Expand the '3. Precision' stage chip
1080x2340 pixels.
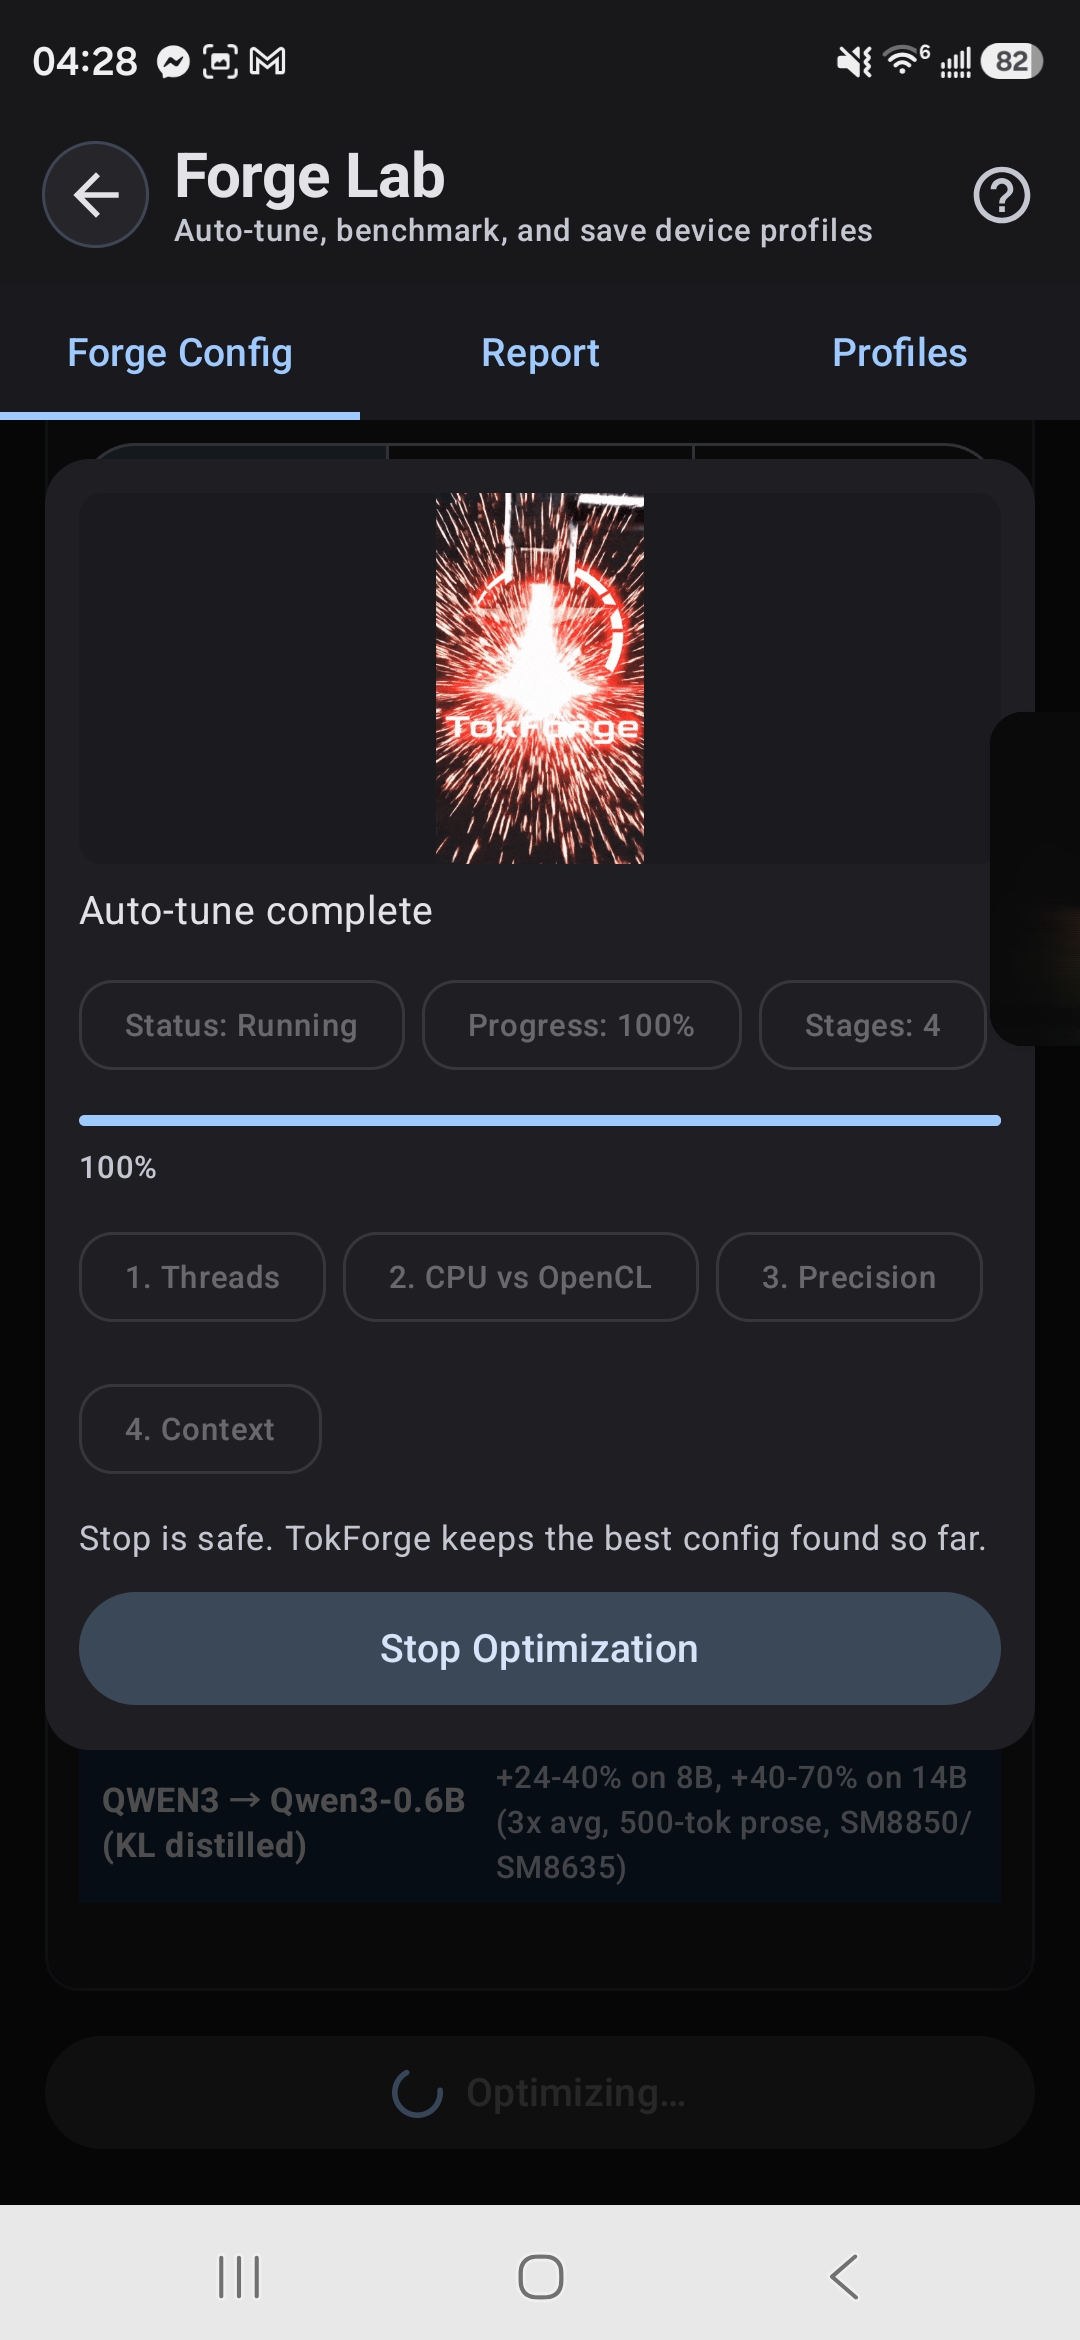848,1277
